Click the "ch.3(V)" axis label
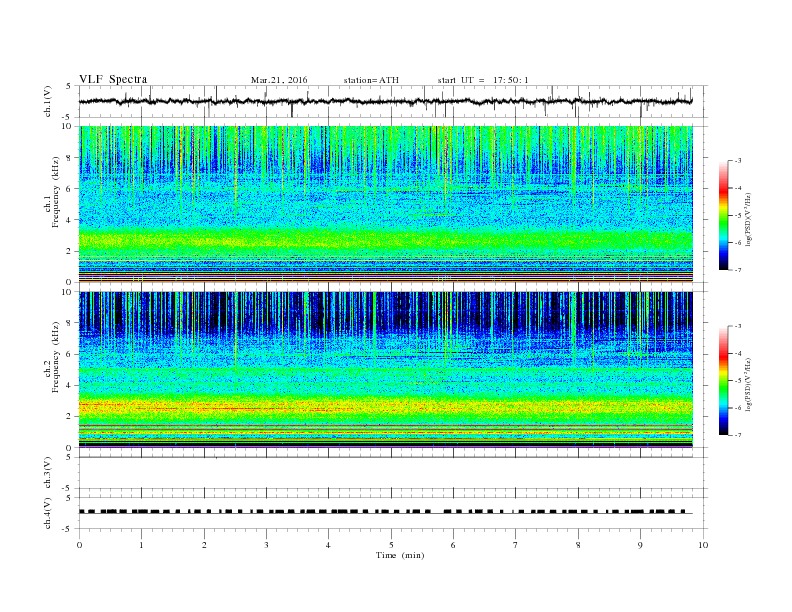Viewport: 792px width, 612px height. pos(48,473)
